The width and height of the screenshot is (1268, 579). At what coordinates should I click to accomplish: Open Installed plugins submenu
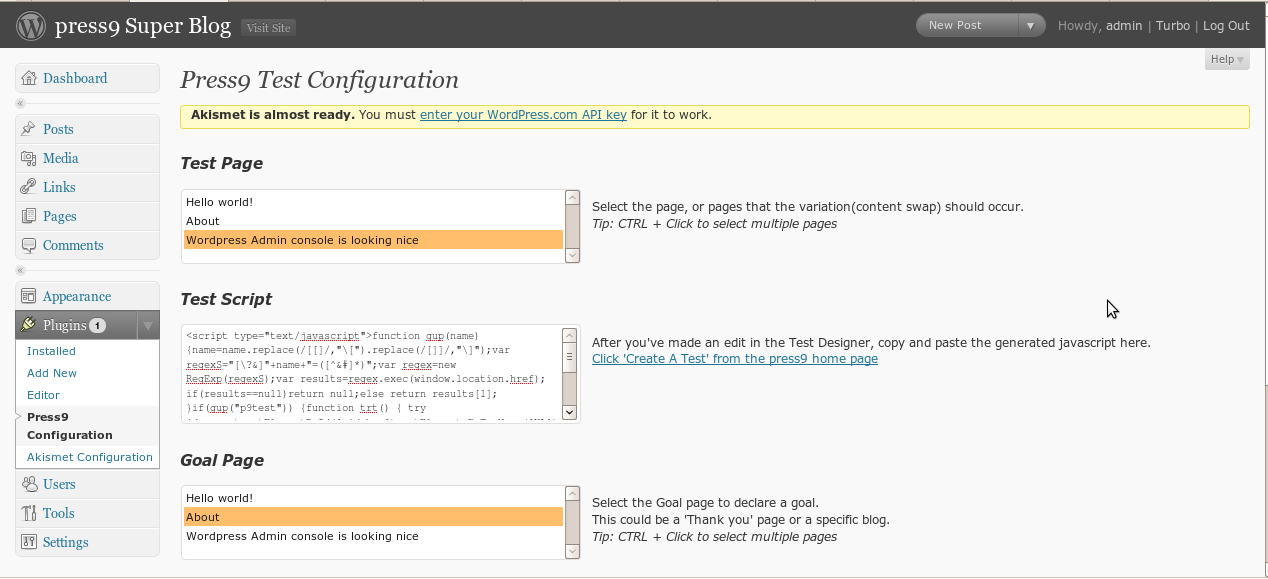click(x=51, y=351)
